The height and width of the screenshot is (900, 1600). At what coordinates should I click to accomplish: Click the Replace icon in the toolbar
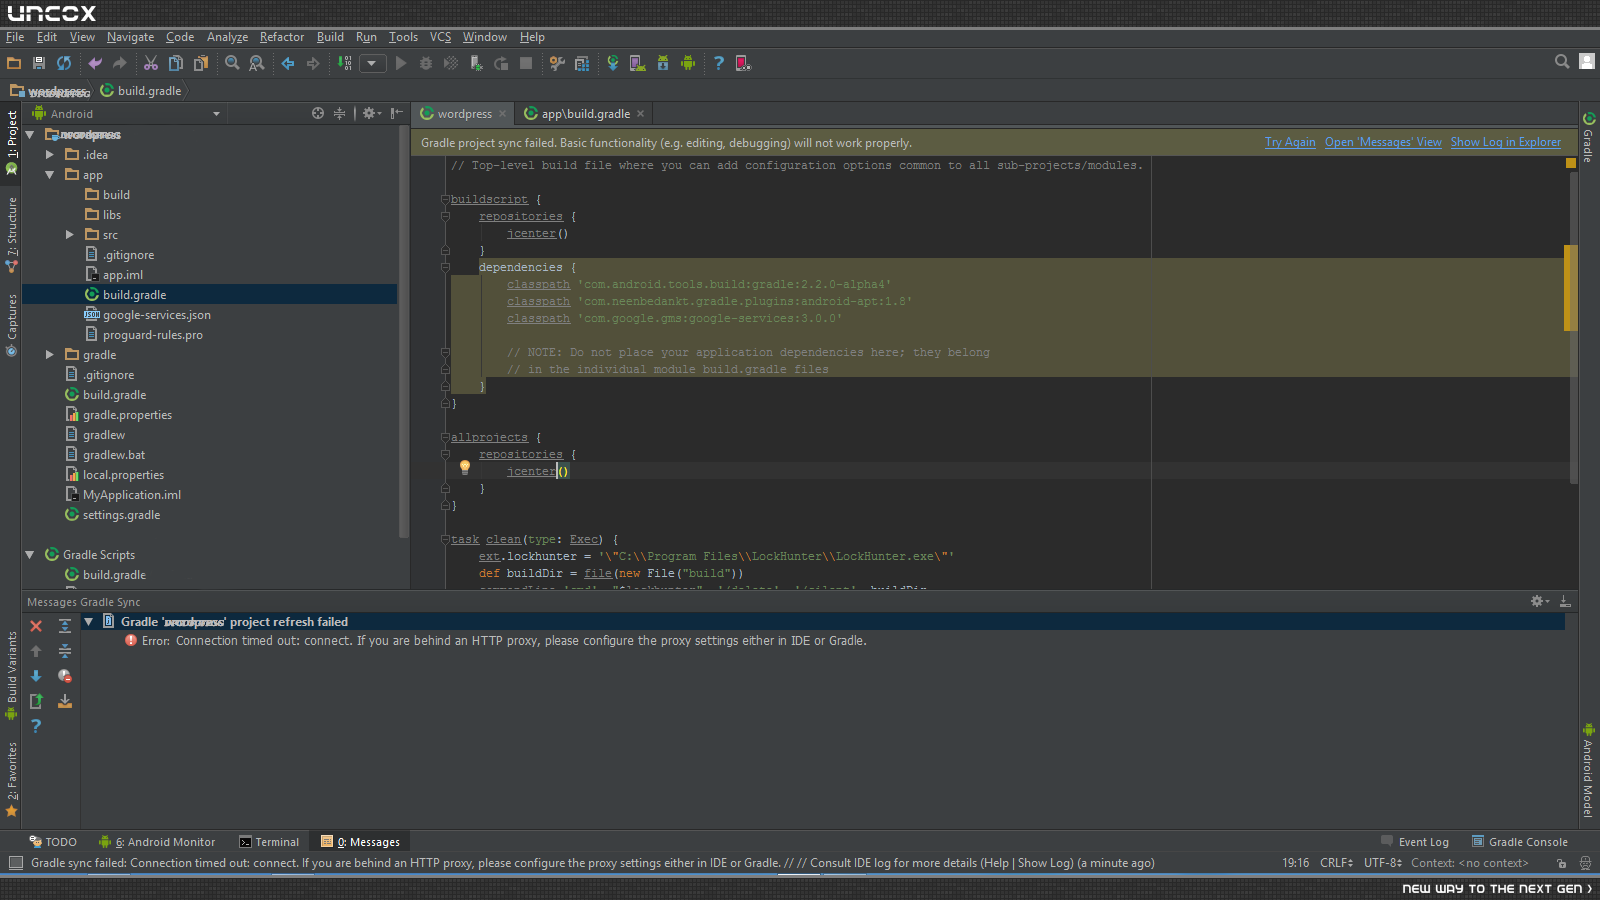coord(257,63)
